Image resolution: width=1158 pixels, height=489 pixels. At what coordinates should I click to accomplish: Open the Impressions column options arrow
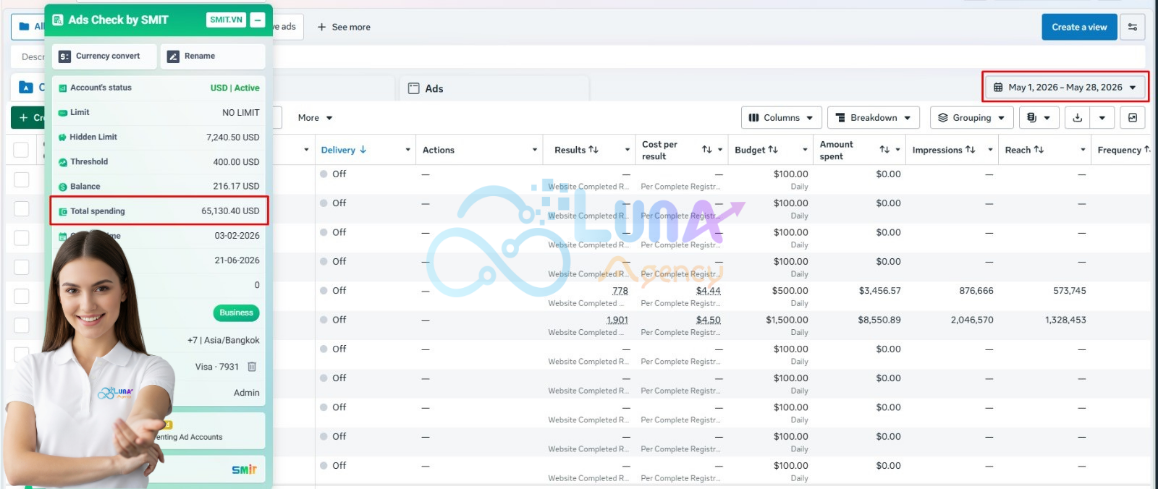(990, 150)
